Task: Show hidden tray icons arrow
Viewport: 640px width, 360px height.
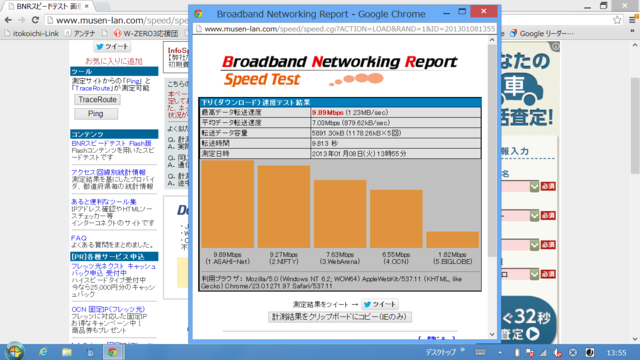Action: coord(500,352)
